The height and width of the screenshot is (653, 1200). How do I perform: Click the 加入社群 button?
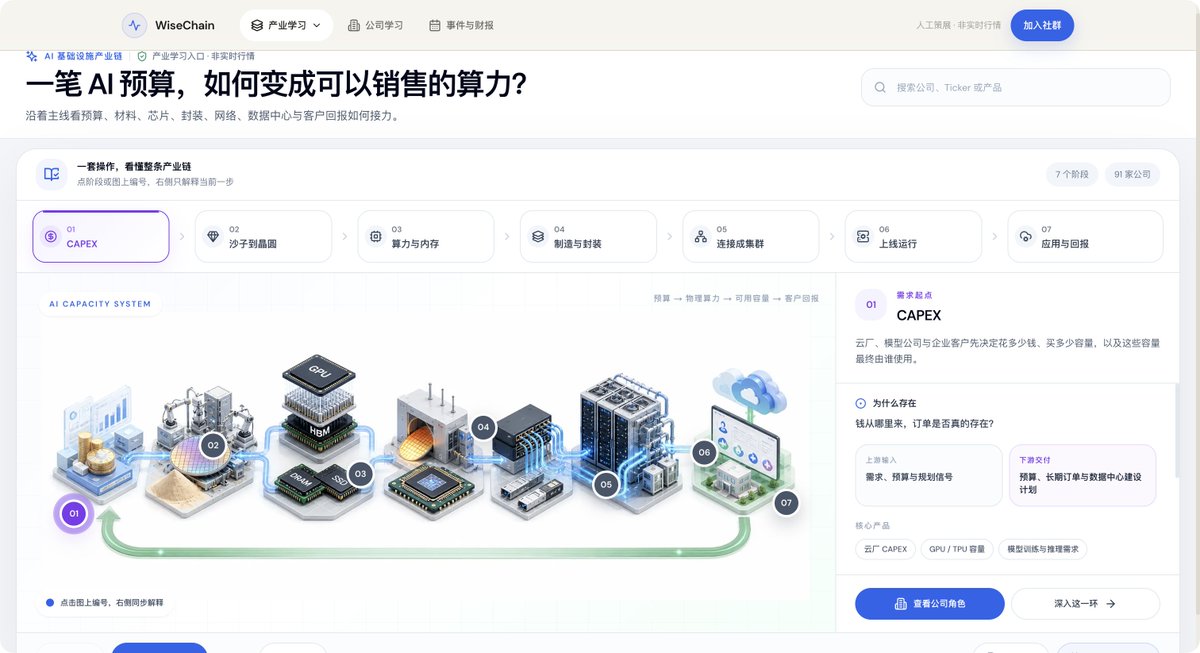point(1042,26)
